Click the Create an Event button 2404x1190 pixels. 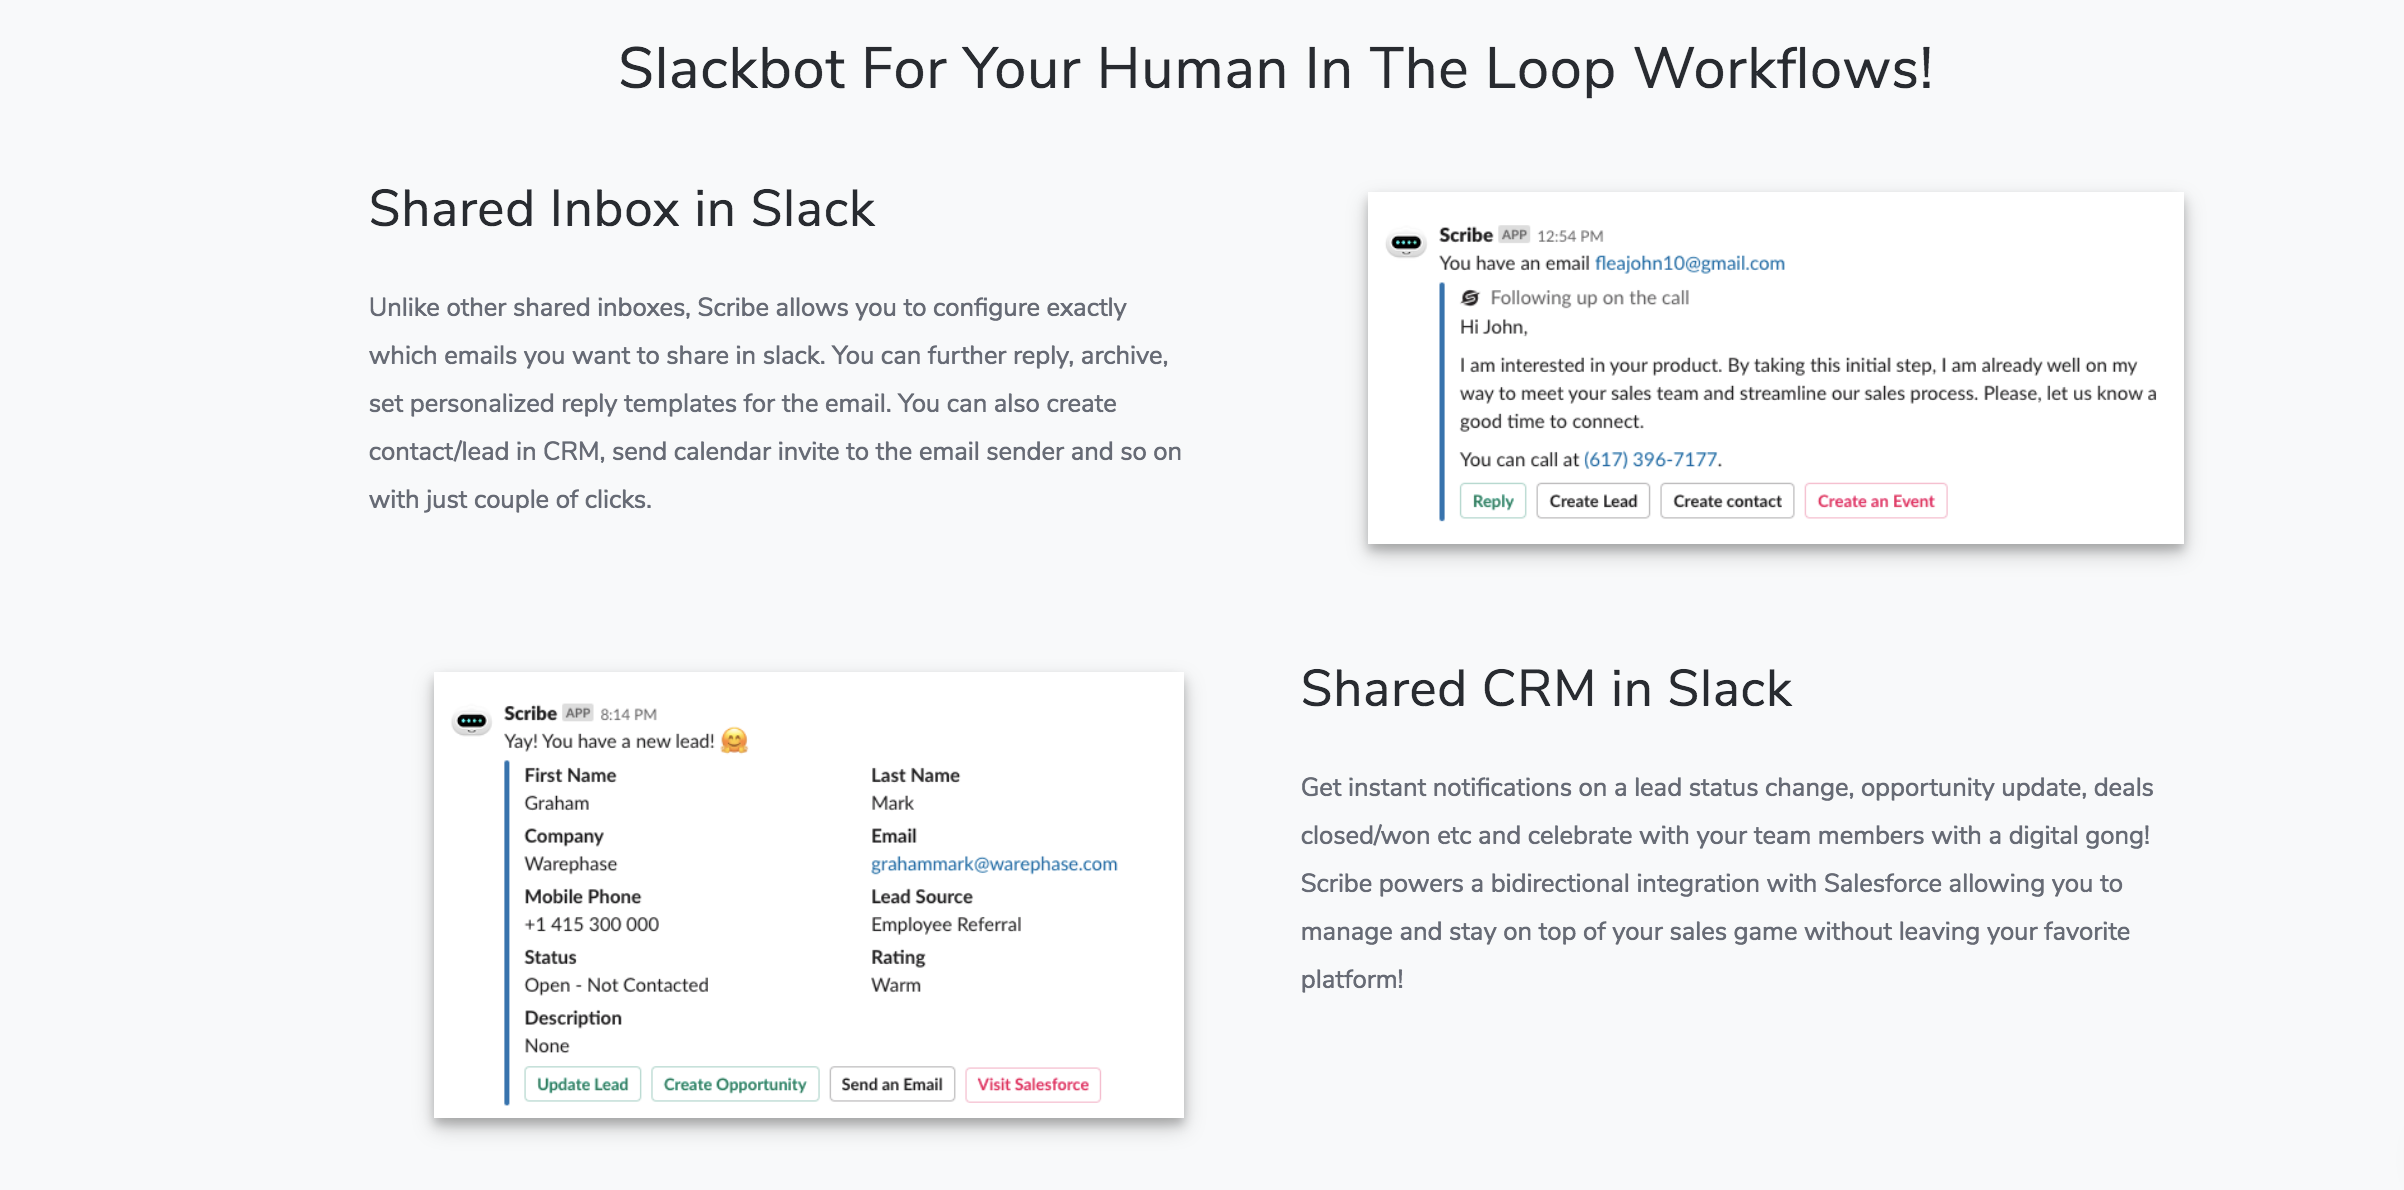[x=1876, y=501]
